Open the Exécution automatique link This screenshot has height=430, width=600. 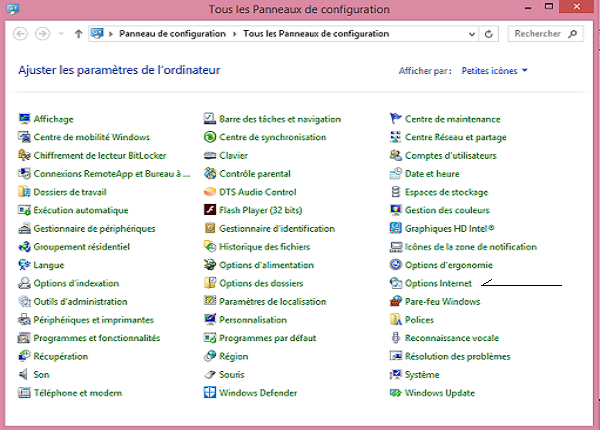pyautogui.click(x=81, y=210)
